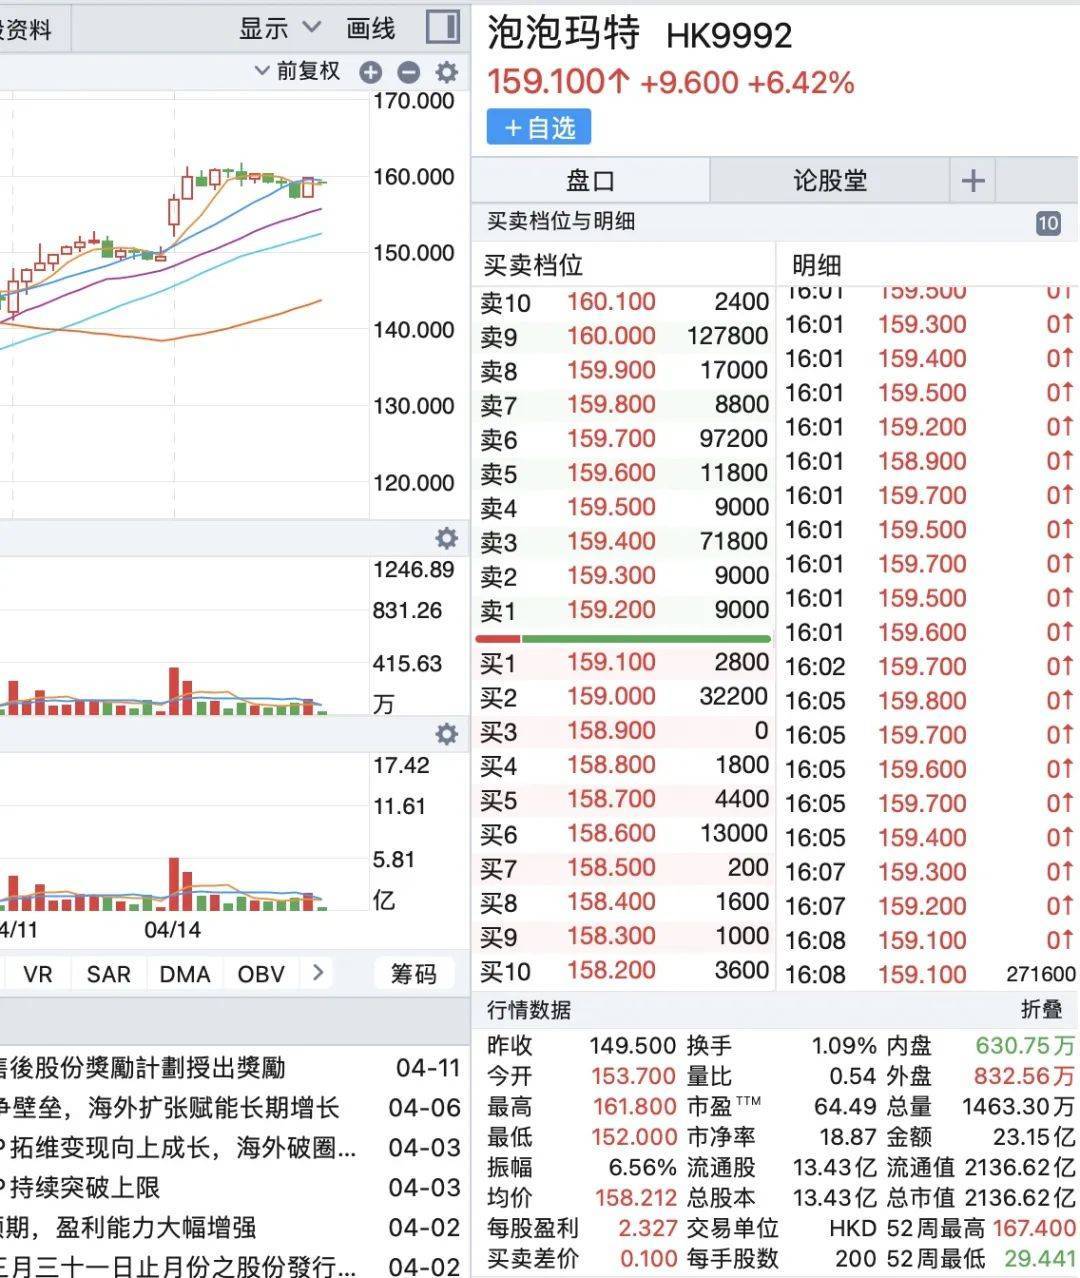
Task: Select the VR indicator tab
Action: (x=38, y=974)
